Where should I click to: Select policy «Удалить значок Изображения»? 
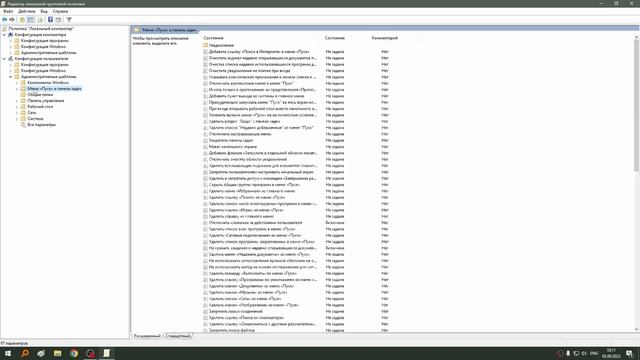click(x=253, y=305)
